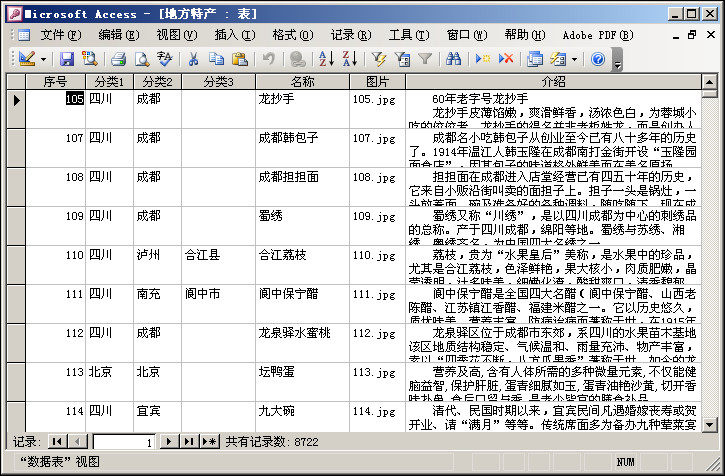The height and width of the screenshot is (476, 725).
Task: Switch to Design view icon
Action: click(27, 59)
